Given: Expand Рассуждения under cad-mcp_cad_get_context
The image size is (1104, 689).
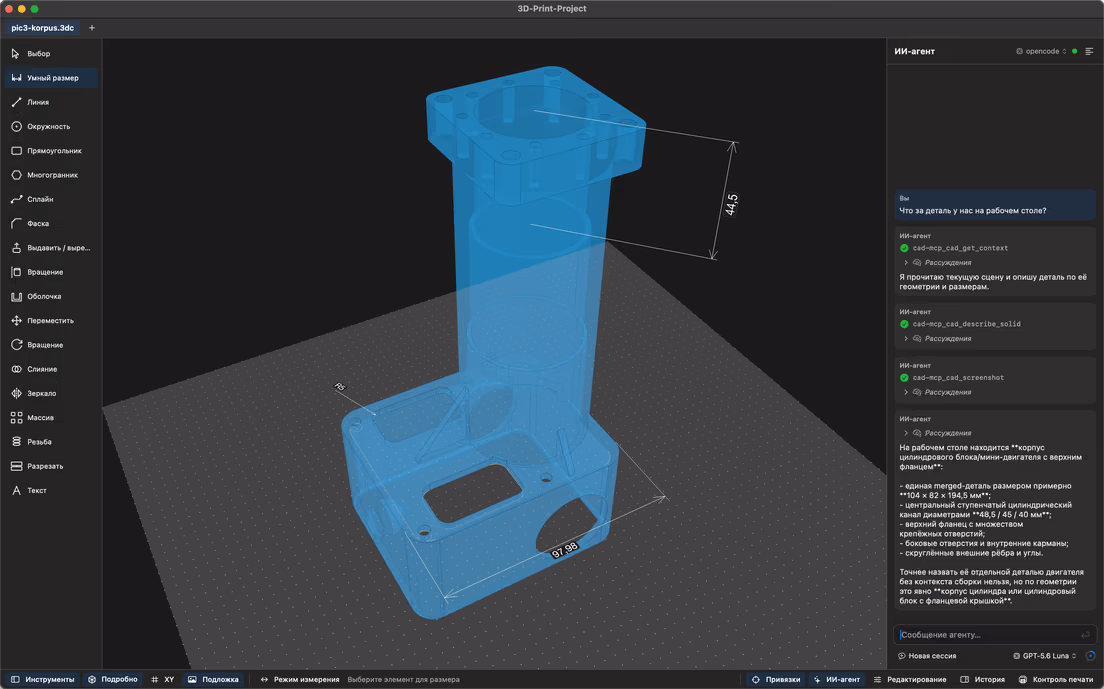Looking at the screenshot, I should [938, 263].
